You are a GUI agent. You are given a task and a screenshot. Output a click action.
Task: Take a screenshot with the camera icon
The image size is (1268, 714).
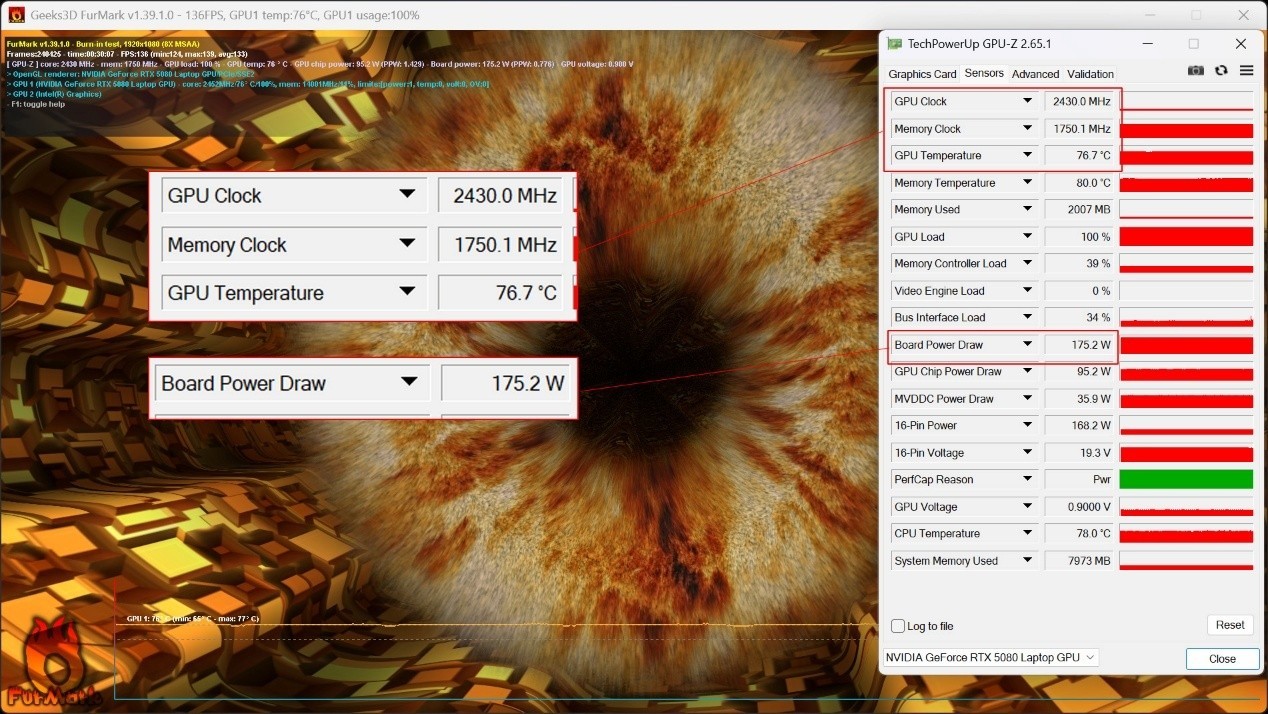(x=1195, y=71)
